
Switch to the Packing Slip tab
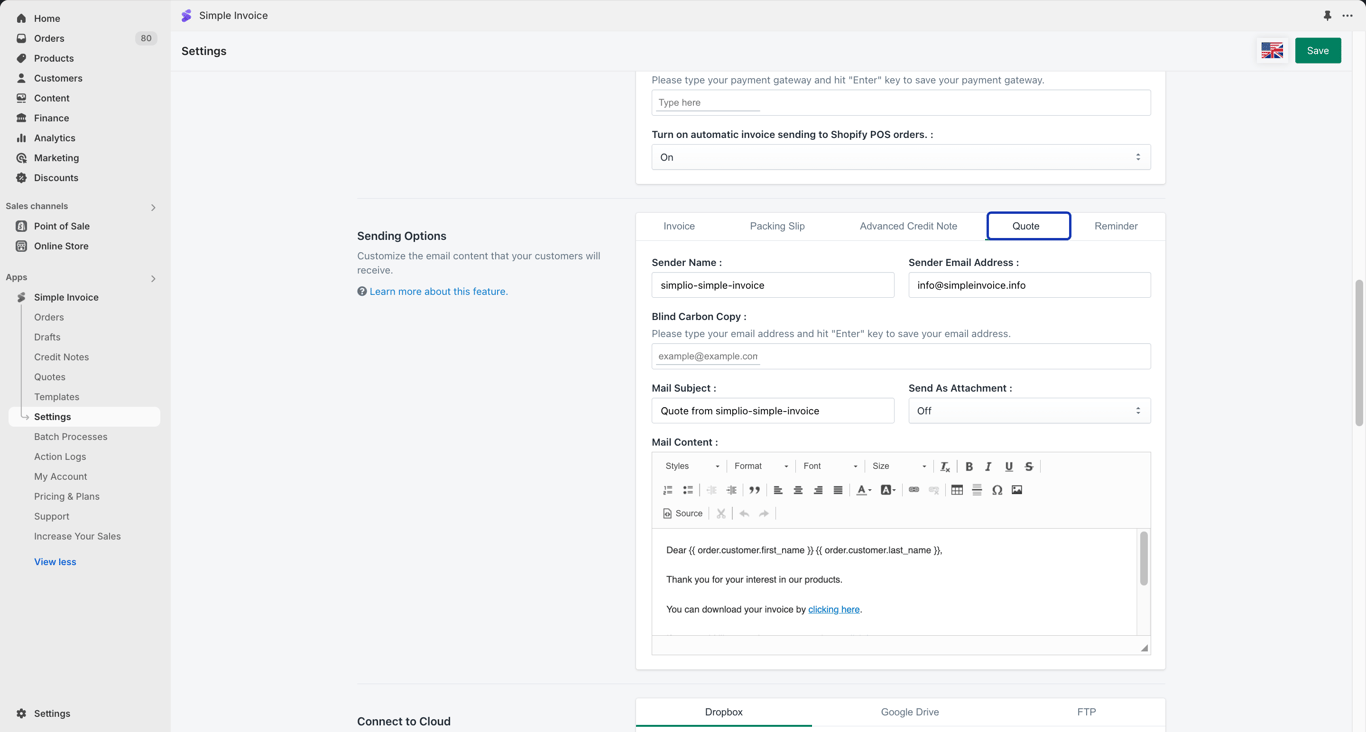coord(777,226)
